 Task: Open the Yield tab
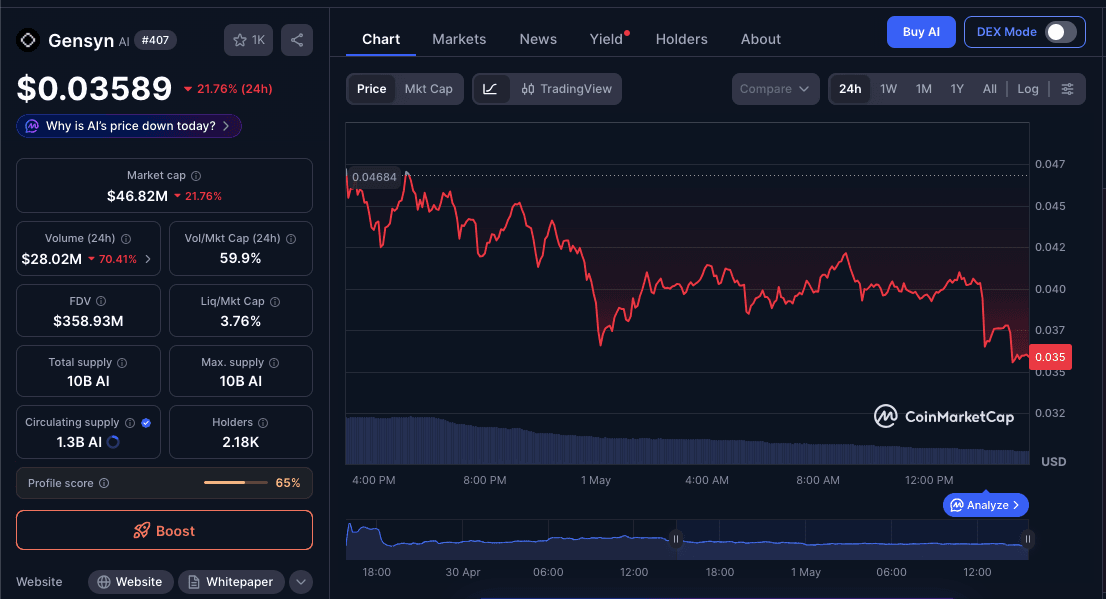click(607, 40)
